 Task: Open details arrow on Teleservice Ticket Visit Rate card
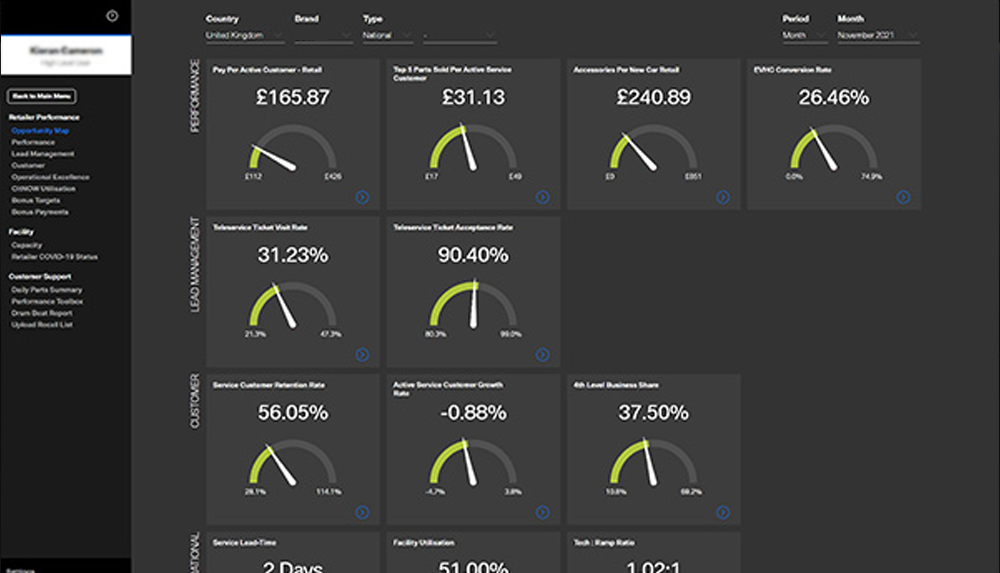(x=362, y=355)
